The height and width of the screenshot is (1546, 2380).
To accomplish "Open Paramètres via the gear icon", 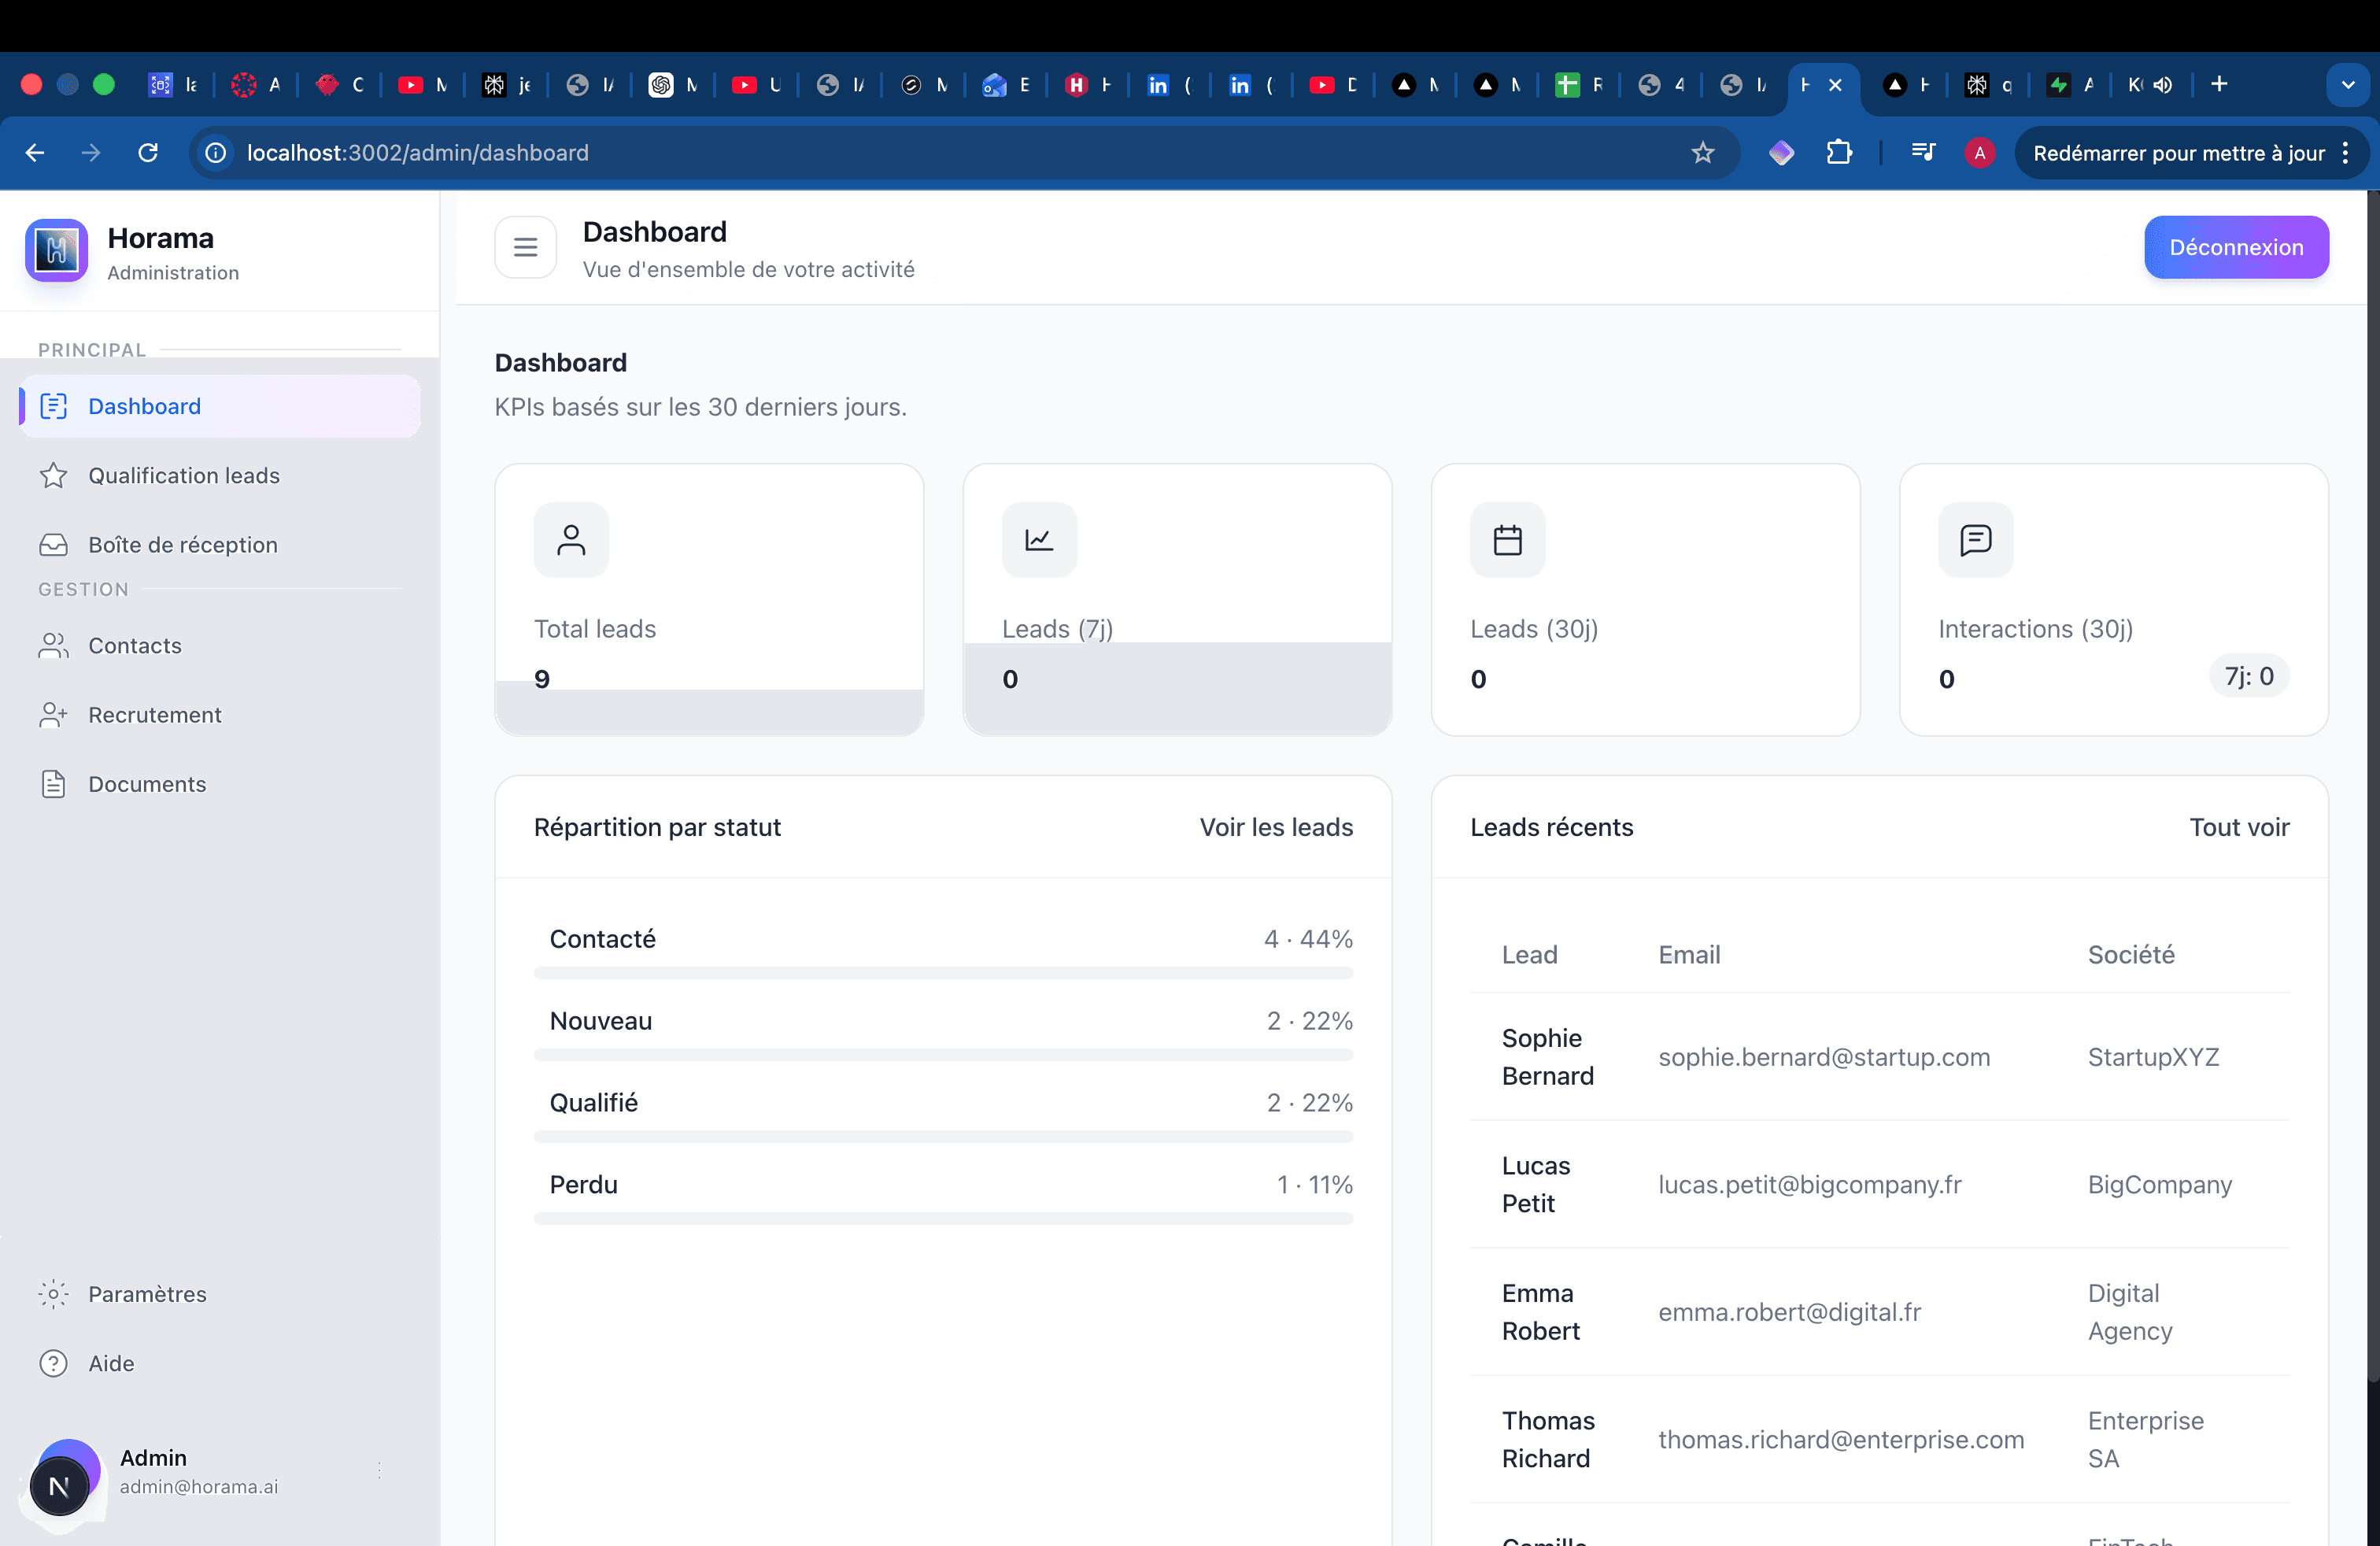I will (x=53, y=1294).
